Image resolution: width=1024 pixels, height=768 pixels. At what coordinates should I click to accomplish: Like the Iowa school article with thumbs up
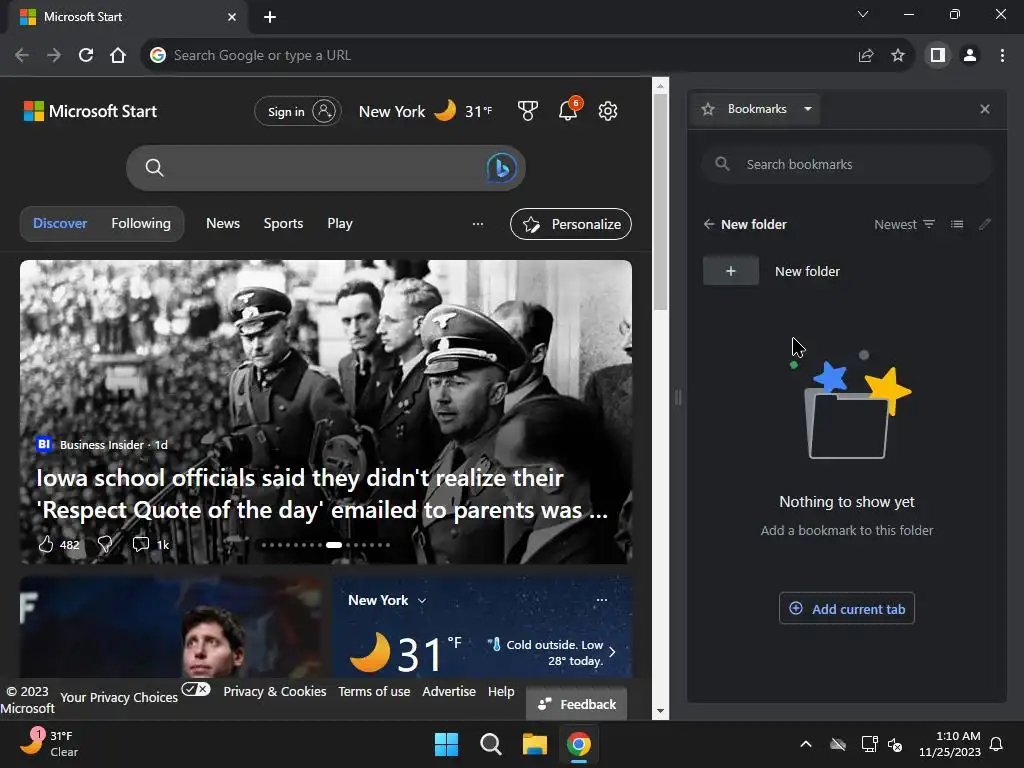(x=46, y=544)
